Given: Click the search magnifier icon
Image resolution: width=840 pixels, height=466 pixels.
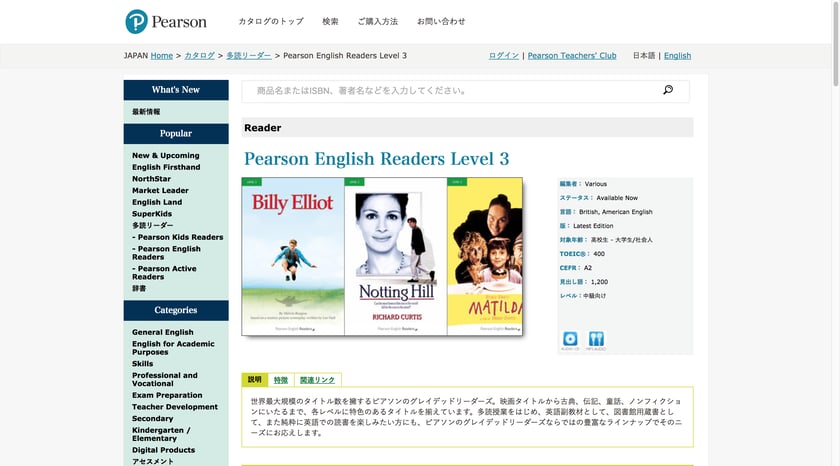Looking at the screenshot, I should click(x=668, y=90).
